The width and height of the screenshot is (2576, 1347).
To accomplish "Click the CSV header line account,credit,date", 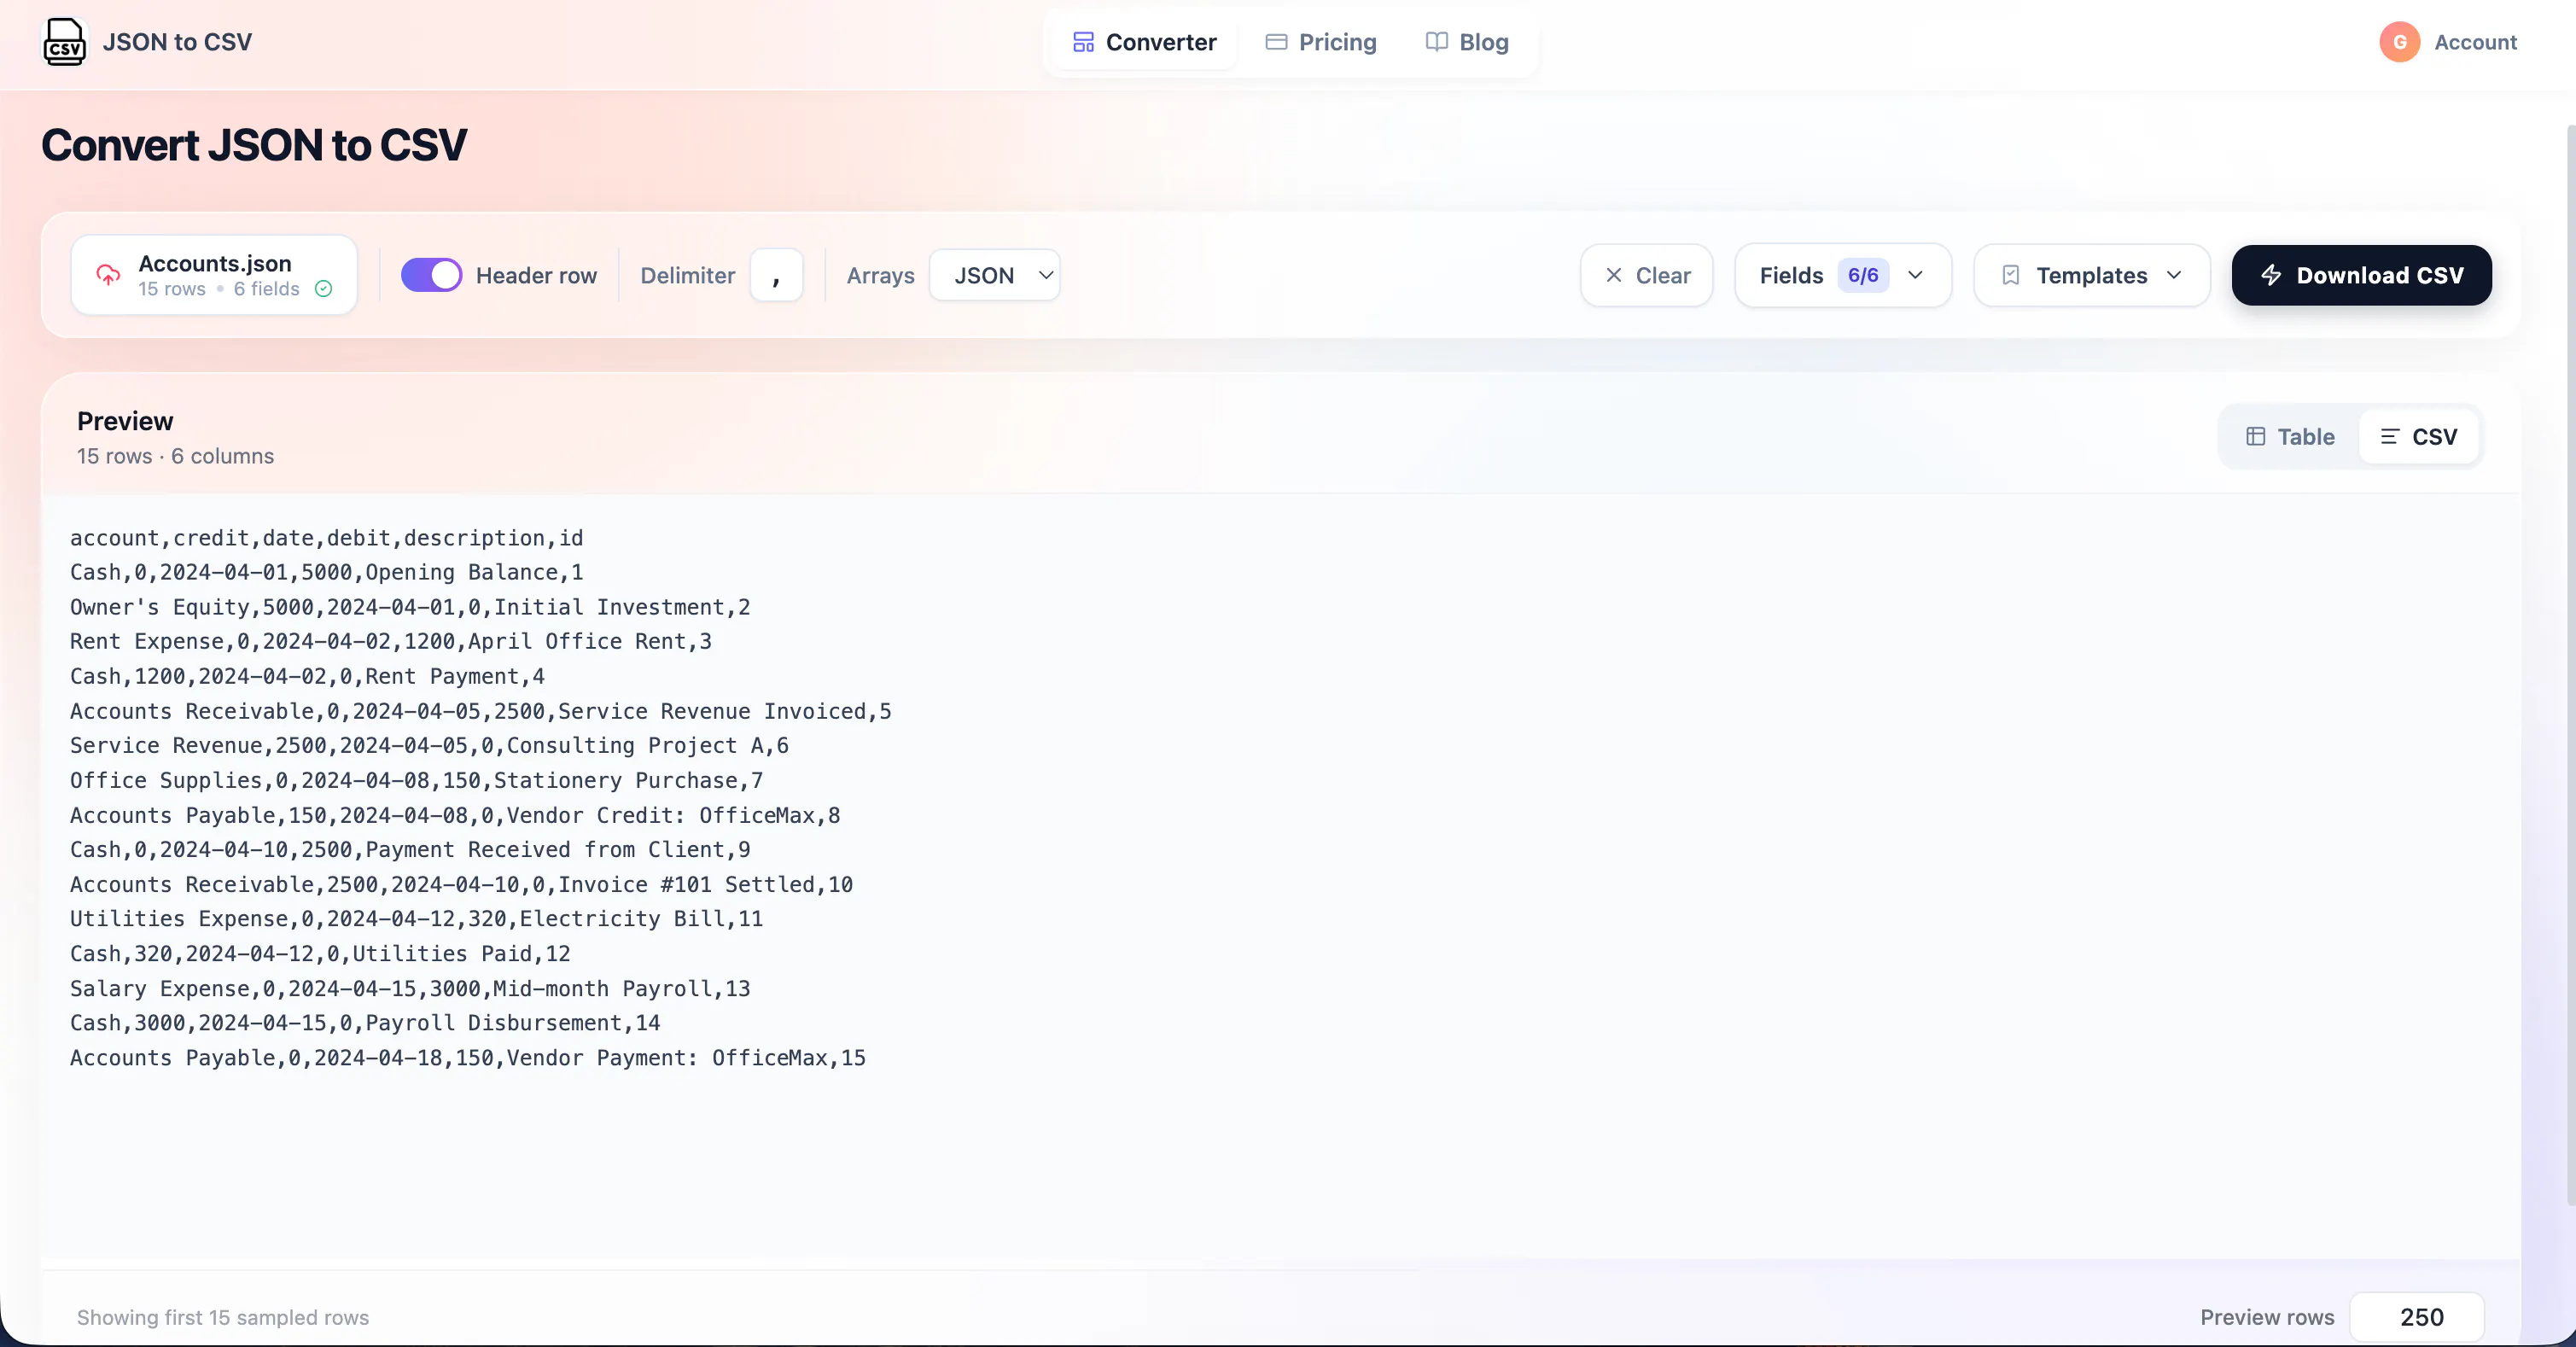I will point(326,538).
